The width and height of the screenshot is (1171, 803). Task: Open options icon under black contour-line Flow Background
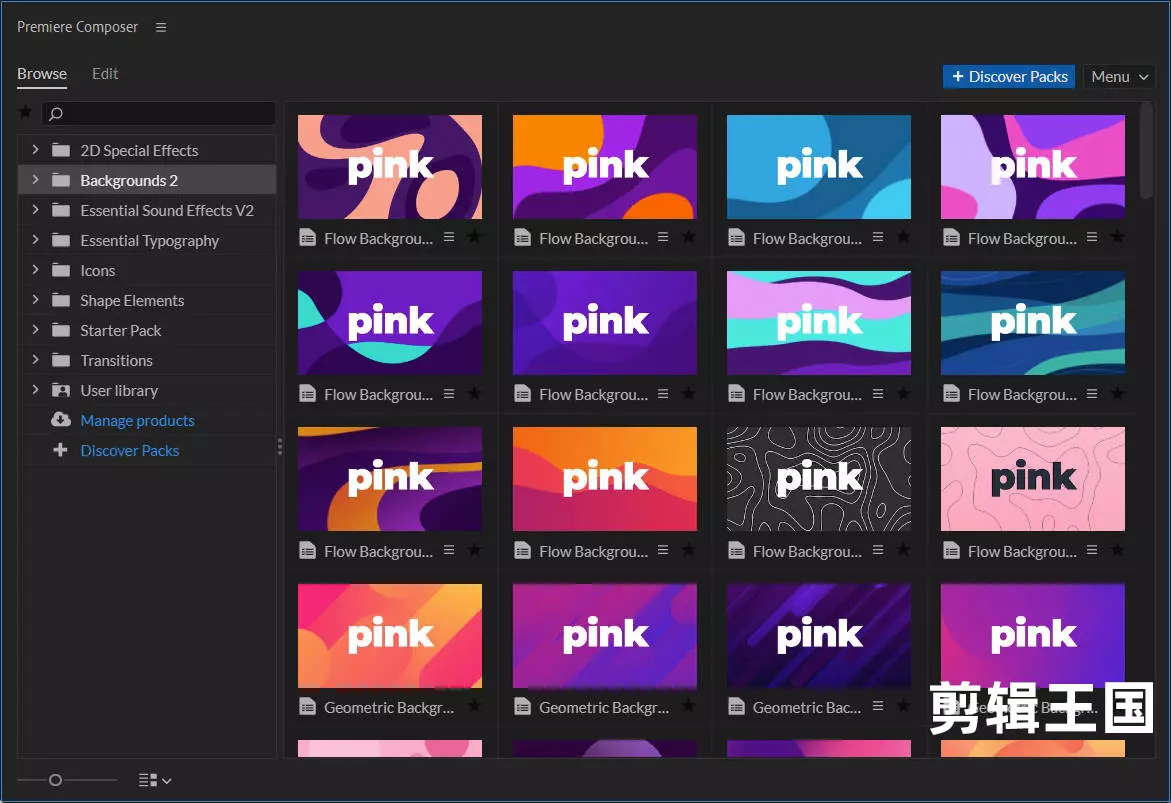(x=878, y=550)
